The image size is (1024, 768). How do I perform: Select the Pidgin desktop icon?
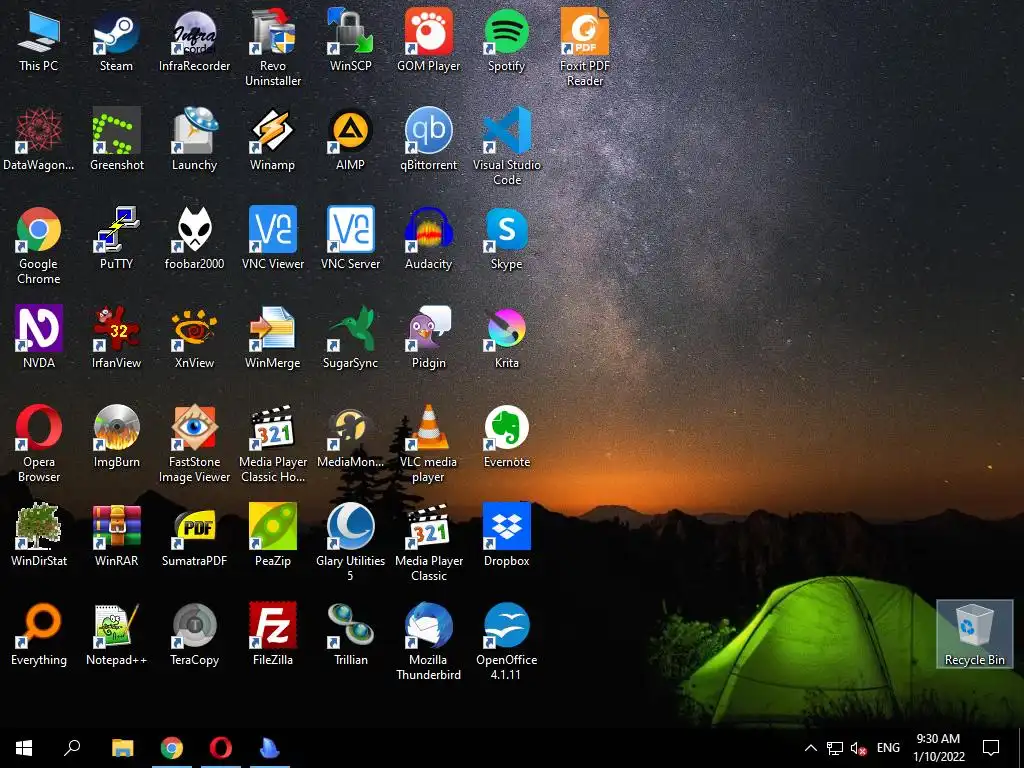tap(428, 338)
